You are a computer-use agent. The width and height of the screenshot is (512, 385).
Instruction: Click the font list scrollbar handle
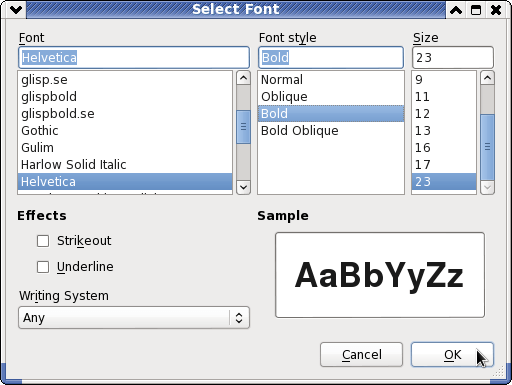click(243, 127)
